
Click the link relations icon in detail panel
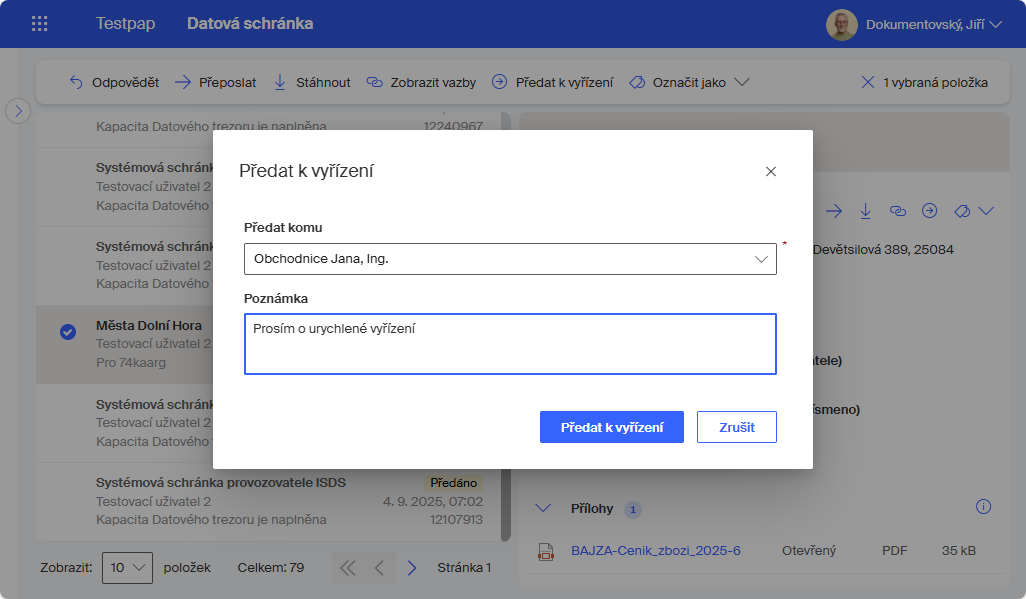(897, 211)
